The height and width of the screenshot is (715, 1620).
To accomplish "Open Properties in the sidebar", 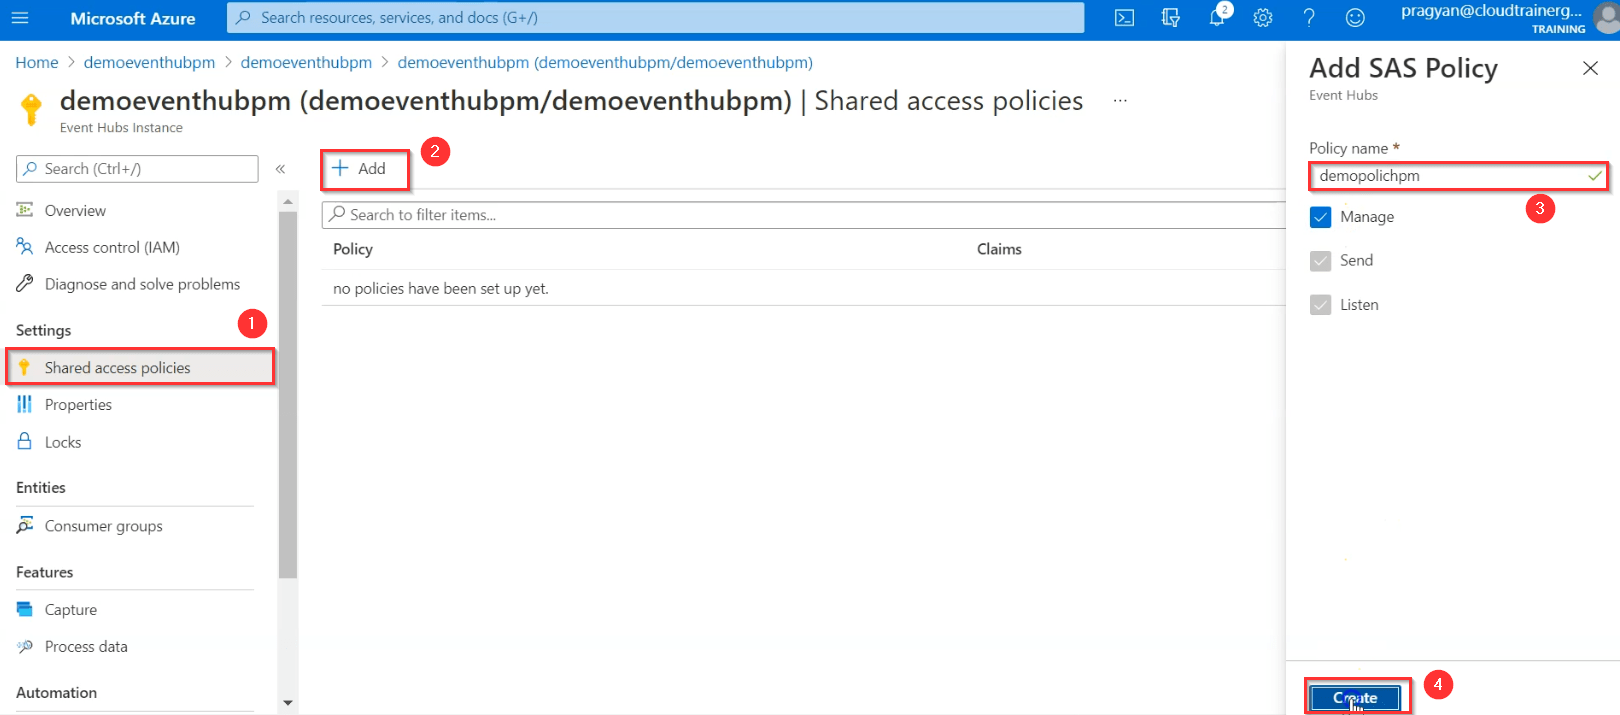I will 78,404.
